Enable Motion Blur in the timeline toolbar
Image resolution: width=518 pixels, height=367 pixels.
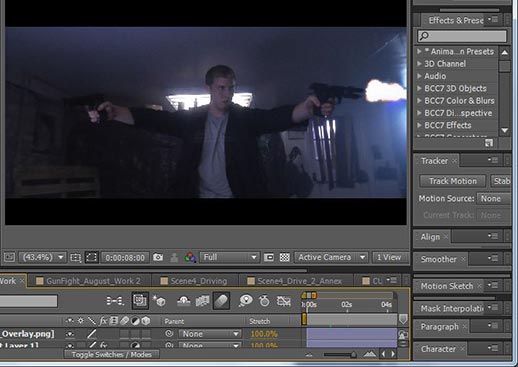point(221,301)
